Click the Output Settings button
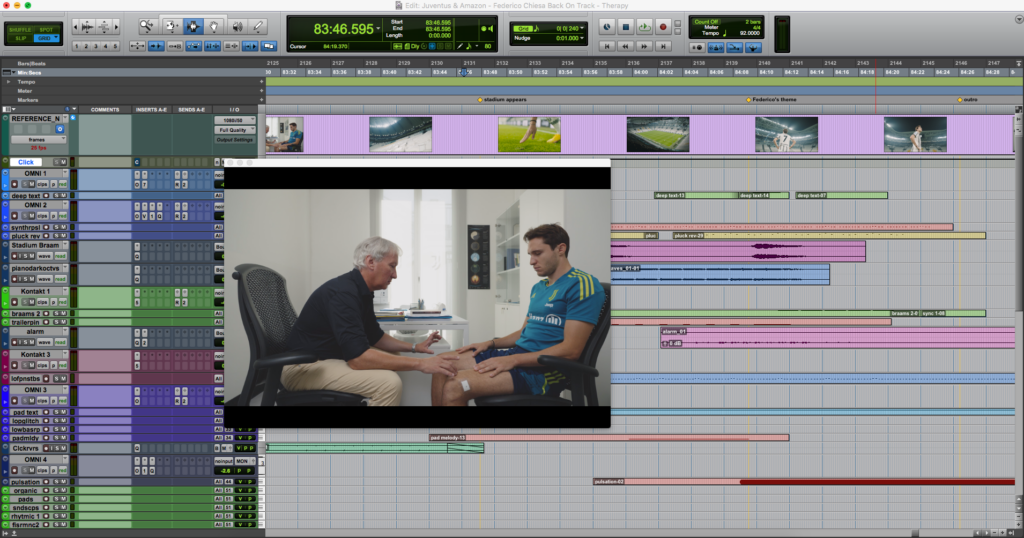1024x538 pixels. (x=234, y=140)
